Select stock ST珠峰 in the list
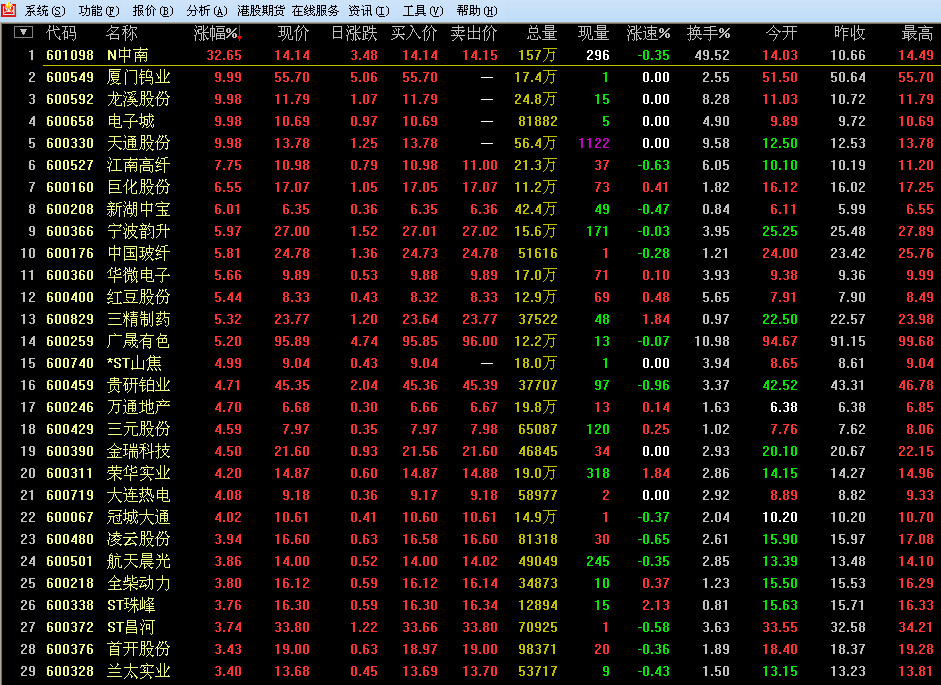The image size is (941, 685). [x=131, y=606]
